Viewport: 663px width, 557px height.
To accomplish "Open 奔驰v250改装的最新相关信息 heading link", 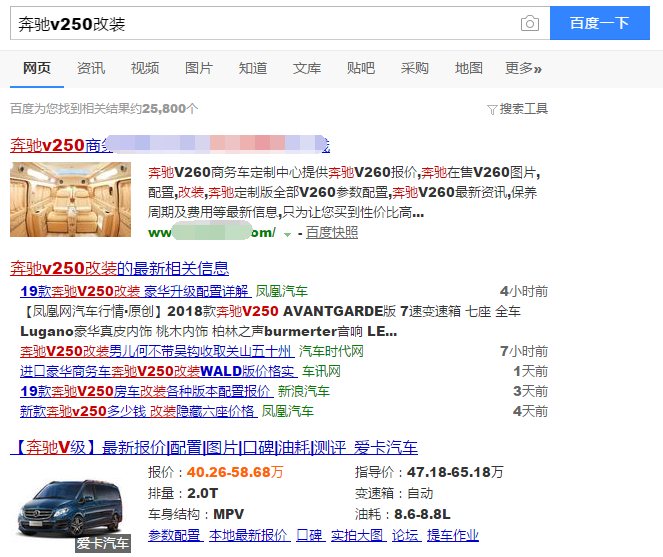I will point(120,268).
